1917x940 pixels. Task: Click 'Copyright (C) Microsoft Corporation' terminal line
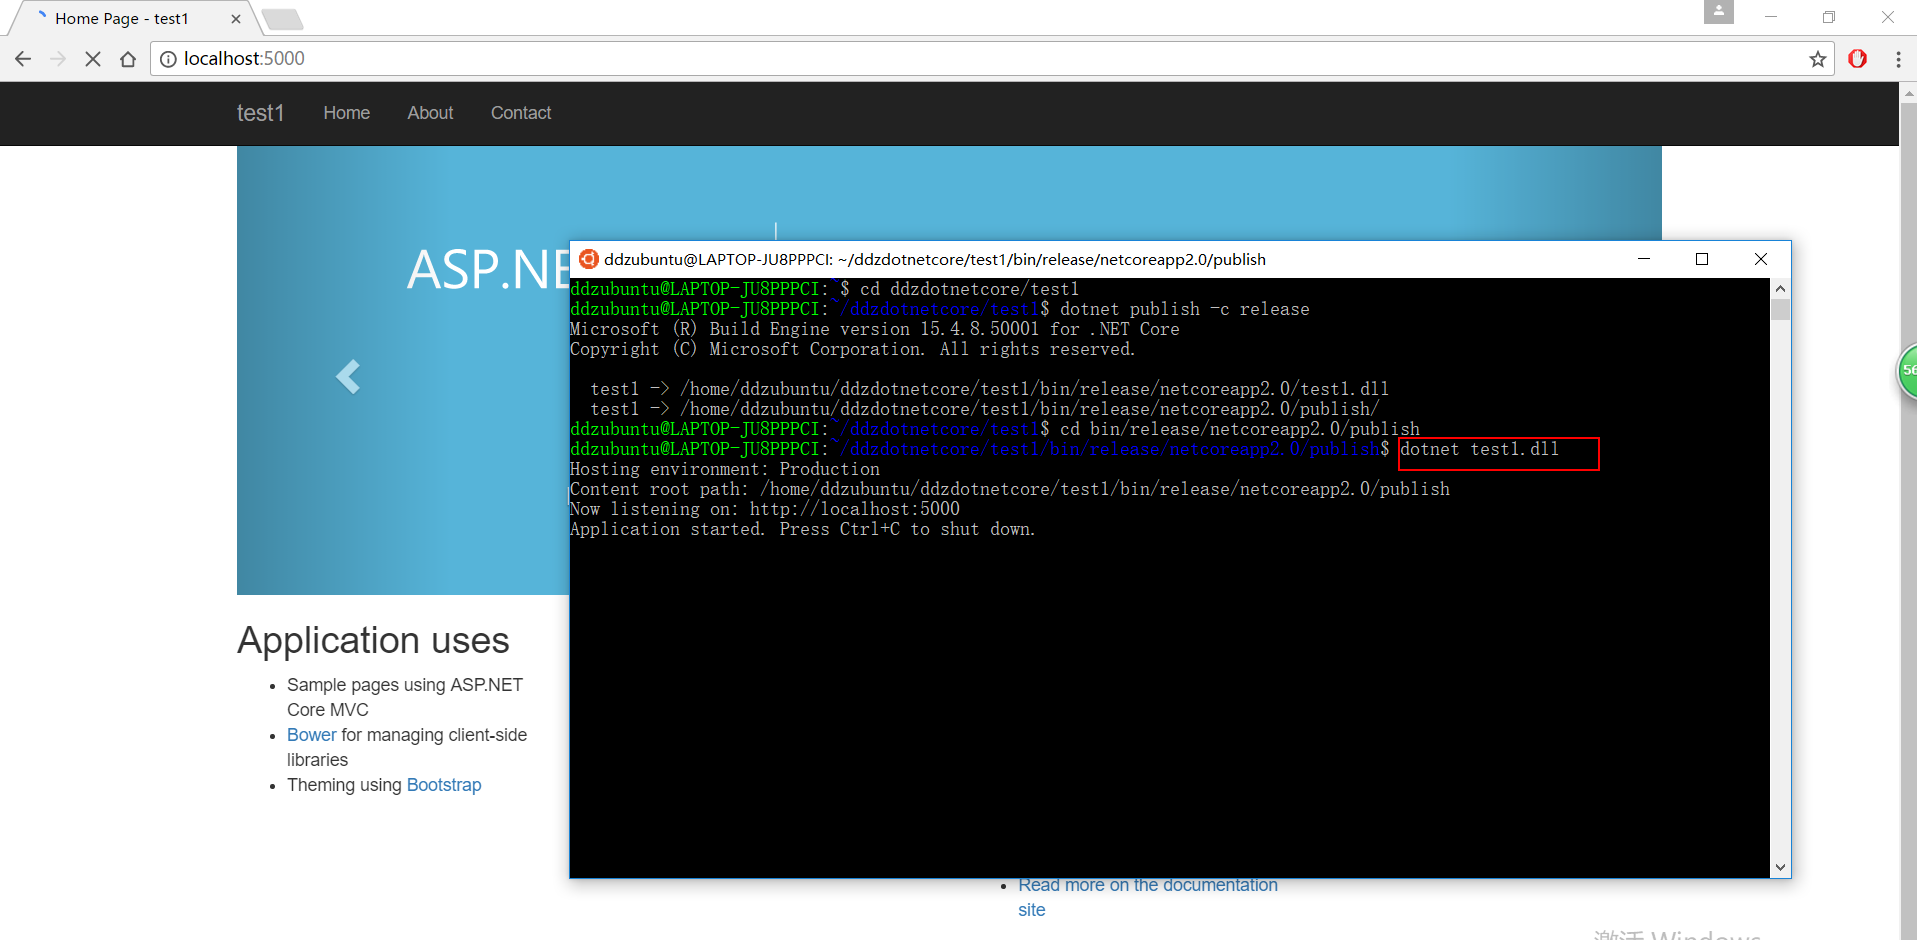[x=852, y=349]
